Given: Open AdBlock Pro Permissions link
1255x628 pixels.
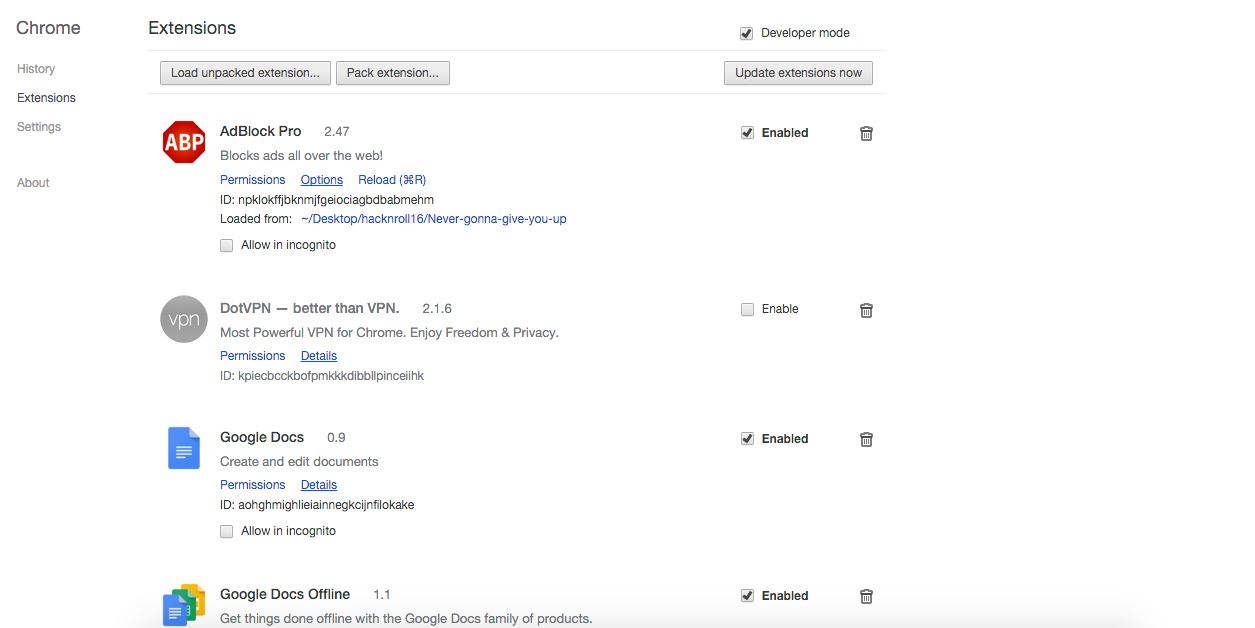Looking at the screenshot, I should [253, 180].
